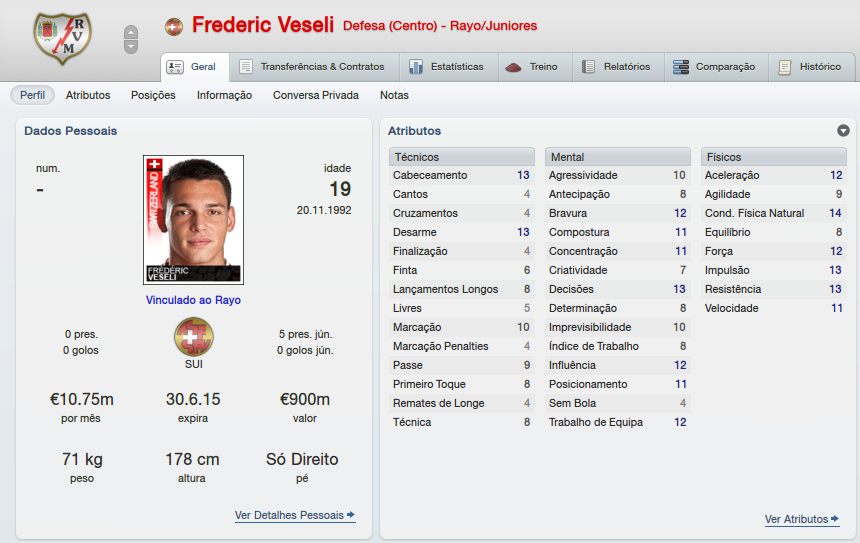Open the Geral tab profile-card icon
This screenshot has width=860, height=543.
click(x=175, y=67)
